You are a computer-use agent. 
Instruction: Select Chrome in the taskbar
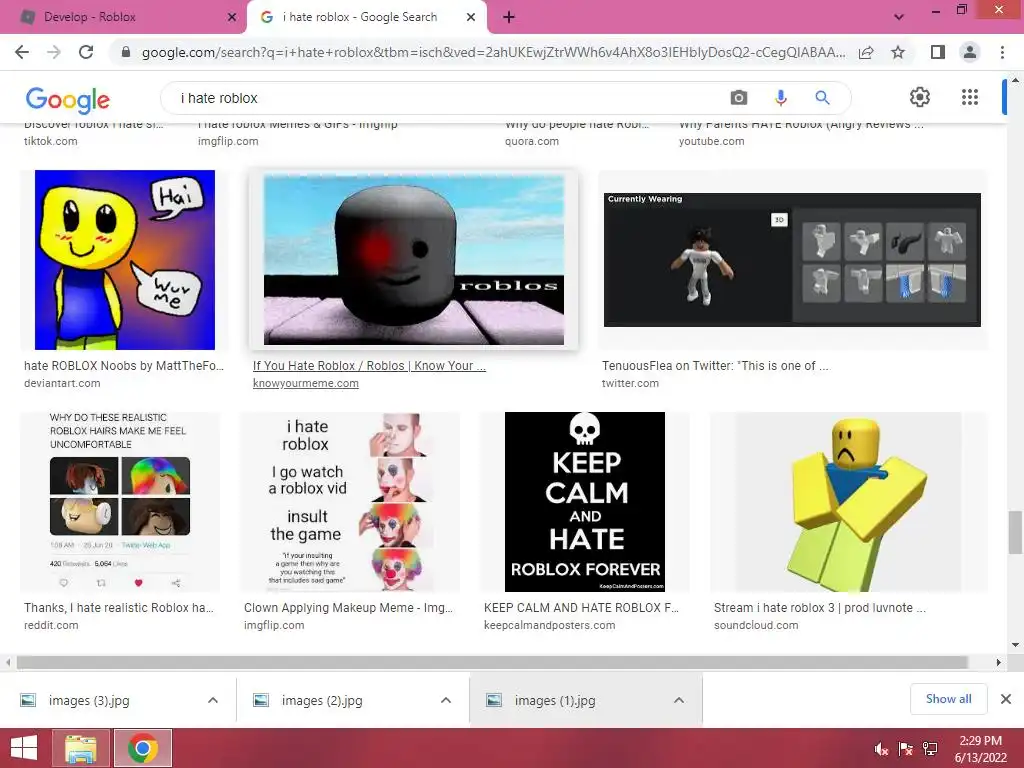tap(143, 748)
